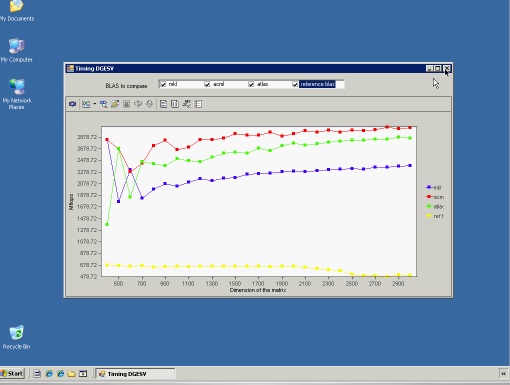
Task: Click the blue mkl legend entry
Action: pyautogui.click(x=434, y=187)
